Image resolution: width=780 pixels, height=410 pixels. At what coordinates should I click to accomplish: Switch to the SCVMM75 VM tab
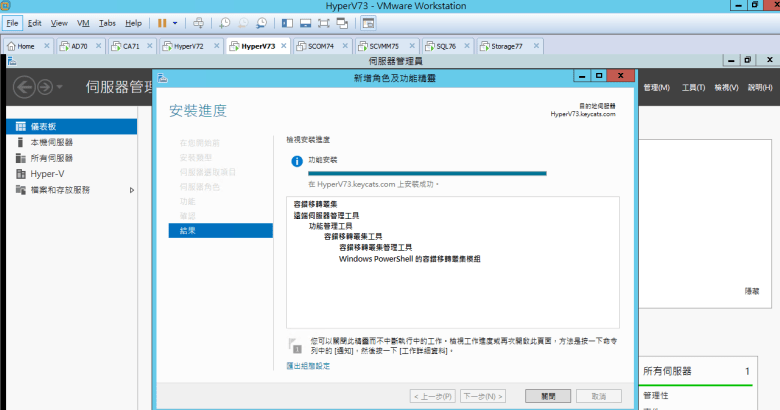pyautogui.click(x=382, y=46)
